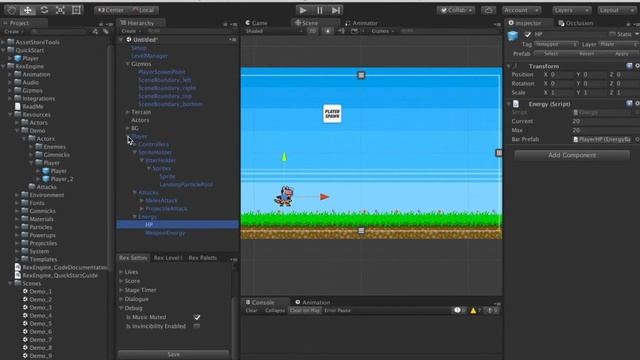This screenshot has height=360, width=640.
Task: Open the Occlusion tab
Action: (x=576, y=23)
